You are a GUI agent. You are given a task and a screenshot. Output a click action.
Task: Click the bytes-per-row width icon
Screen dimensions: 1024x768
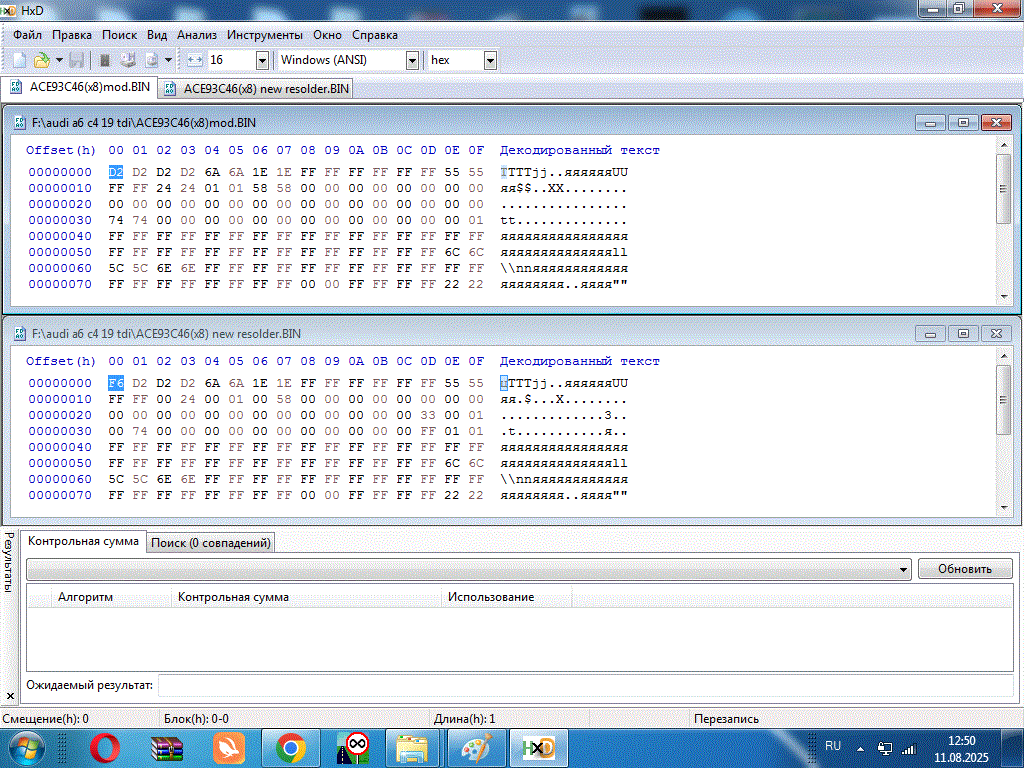(195, 60)
